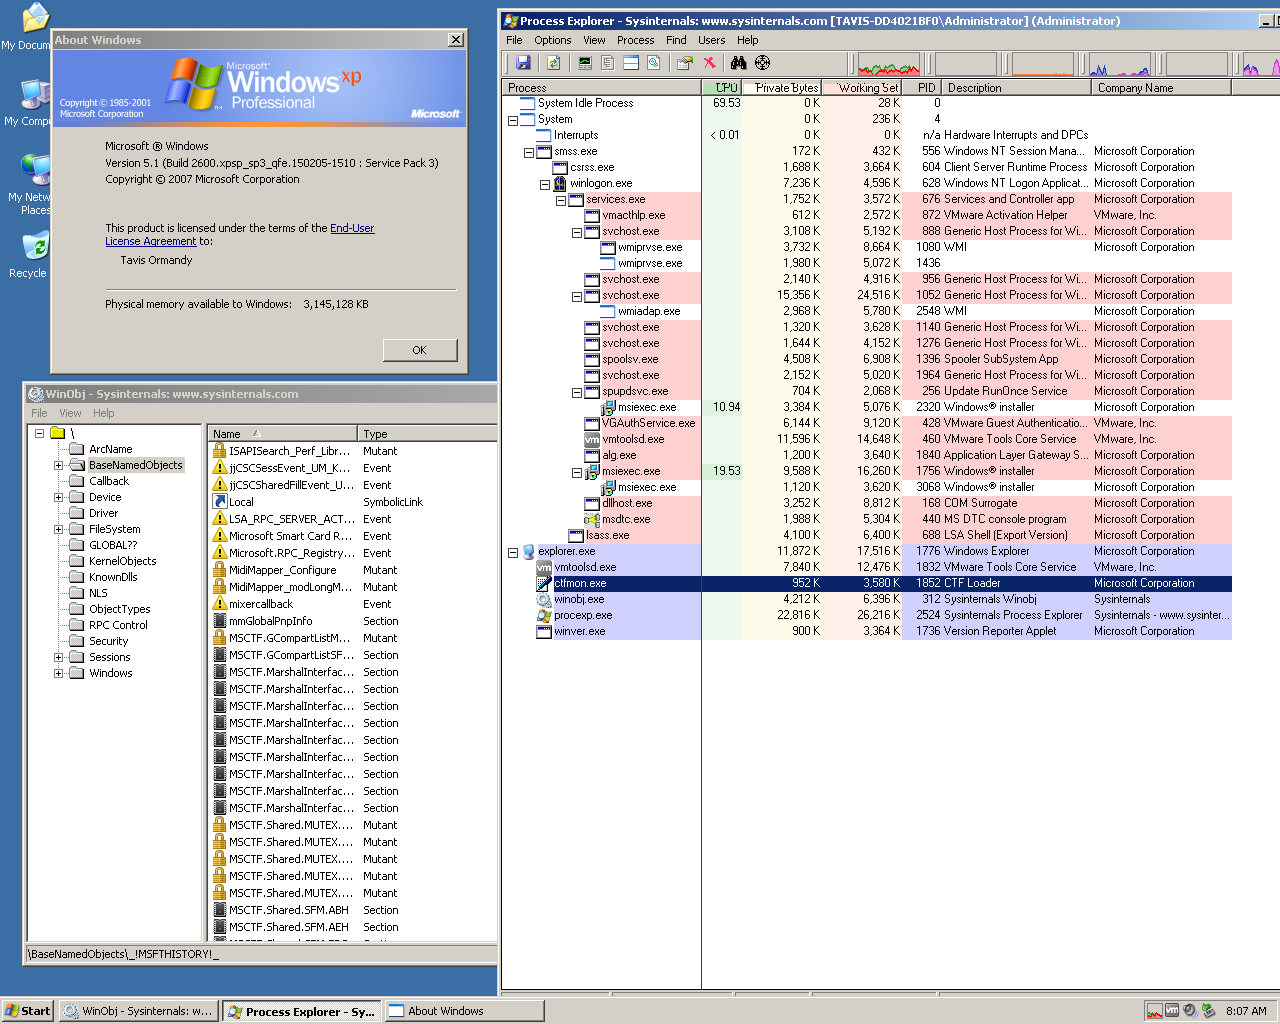Click the crosshair window finder icon
The image size is (1280, 1024).
click(x=763, y=63)
